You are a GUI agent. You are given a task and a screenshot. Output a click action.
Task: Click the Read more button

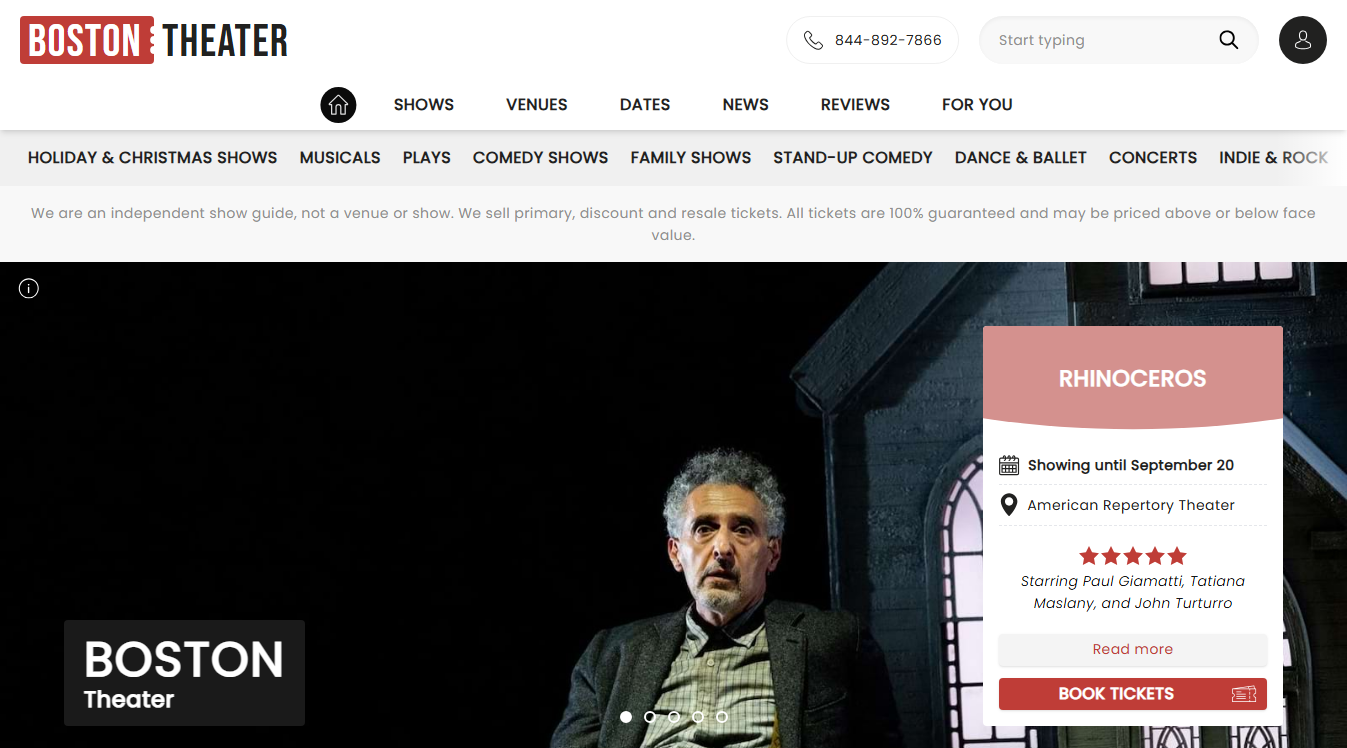(1133, 649)
